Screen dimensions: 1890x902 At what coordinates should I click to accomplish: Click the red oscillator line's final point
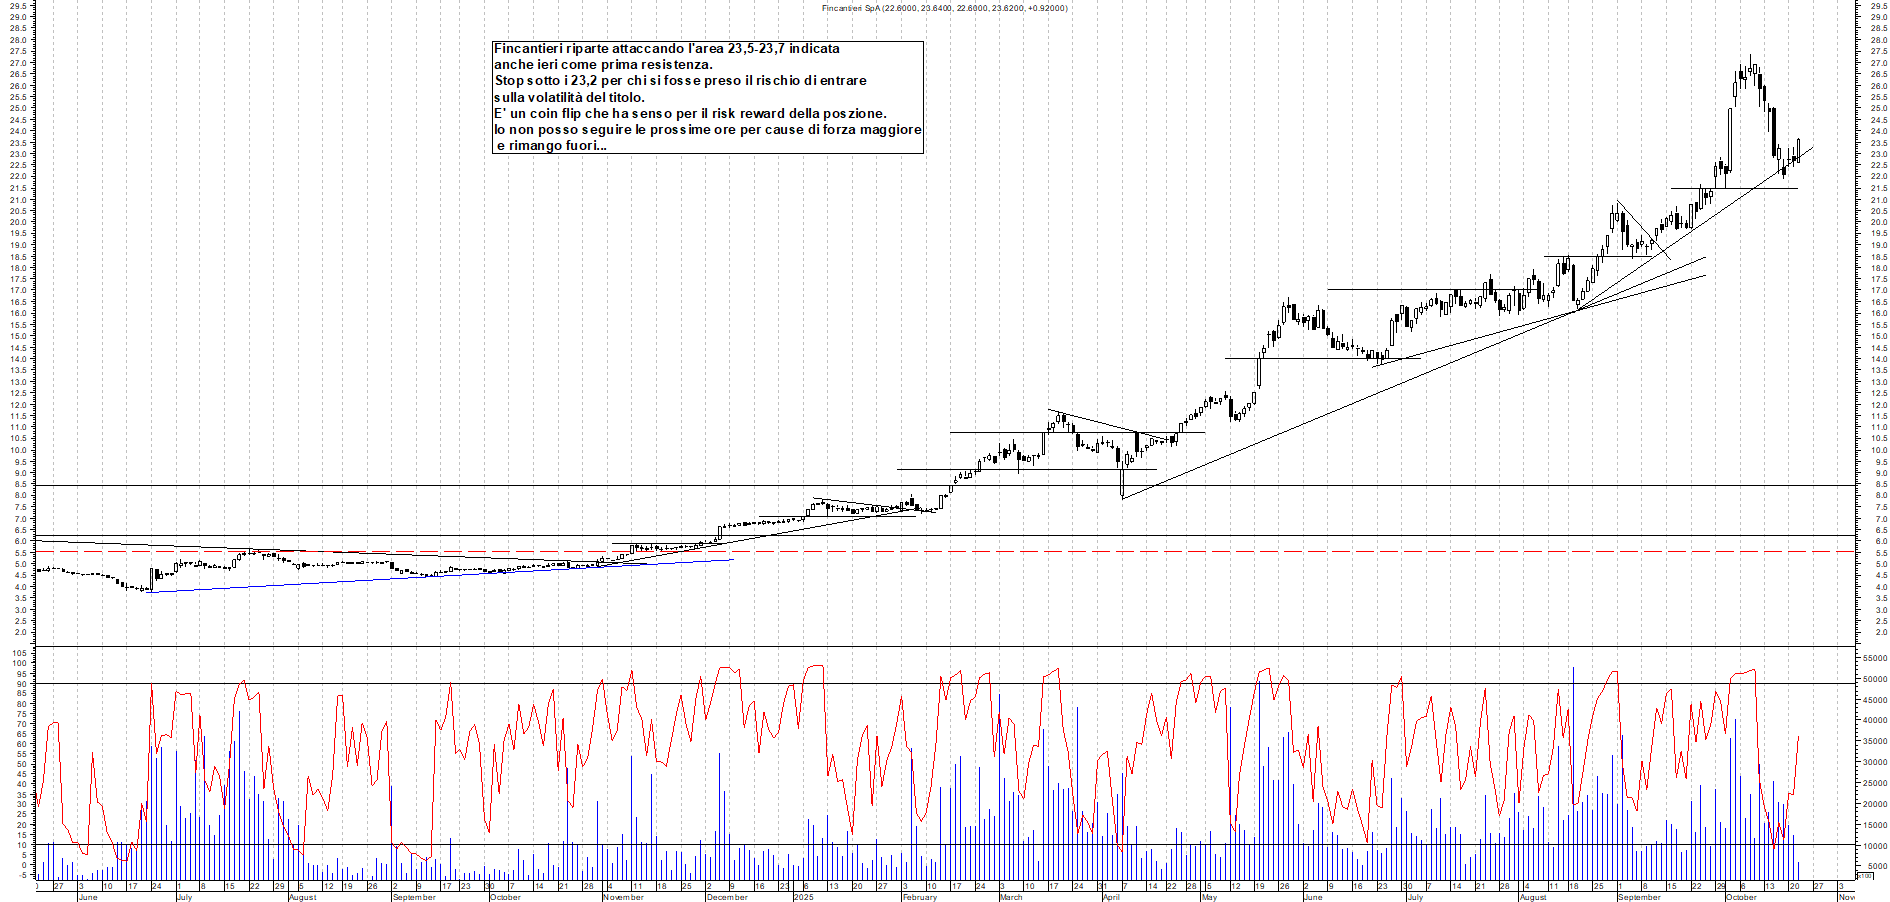[x=1799, y=737]
